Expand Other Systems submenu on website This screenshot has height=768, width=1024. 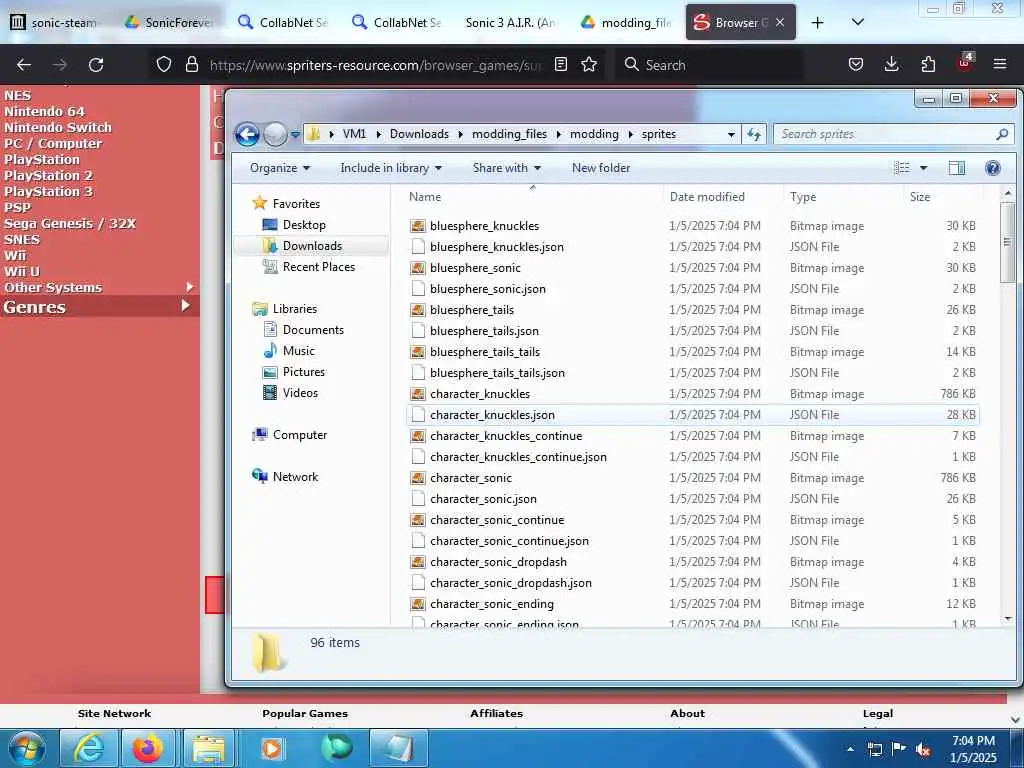tap(189, 287)
